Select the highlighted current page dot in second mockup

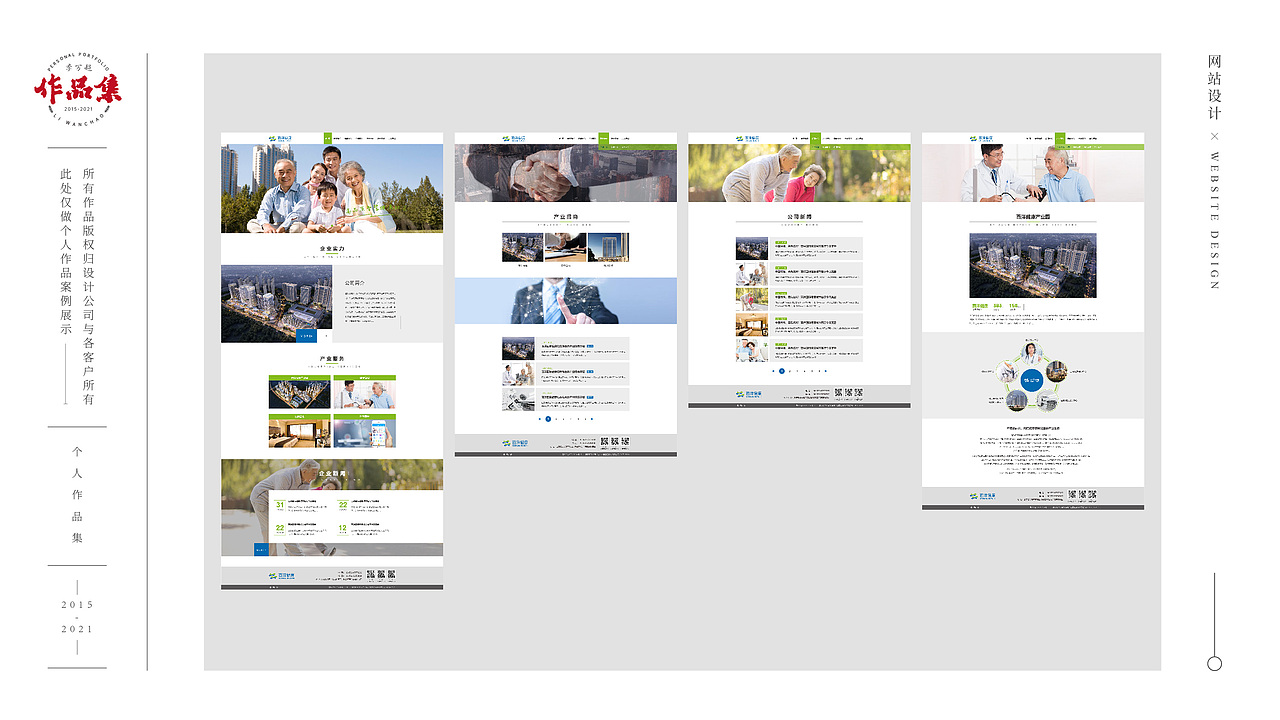coord(548,419)
